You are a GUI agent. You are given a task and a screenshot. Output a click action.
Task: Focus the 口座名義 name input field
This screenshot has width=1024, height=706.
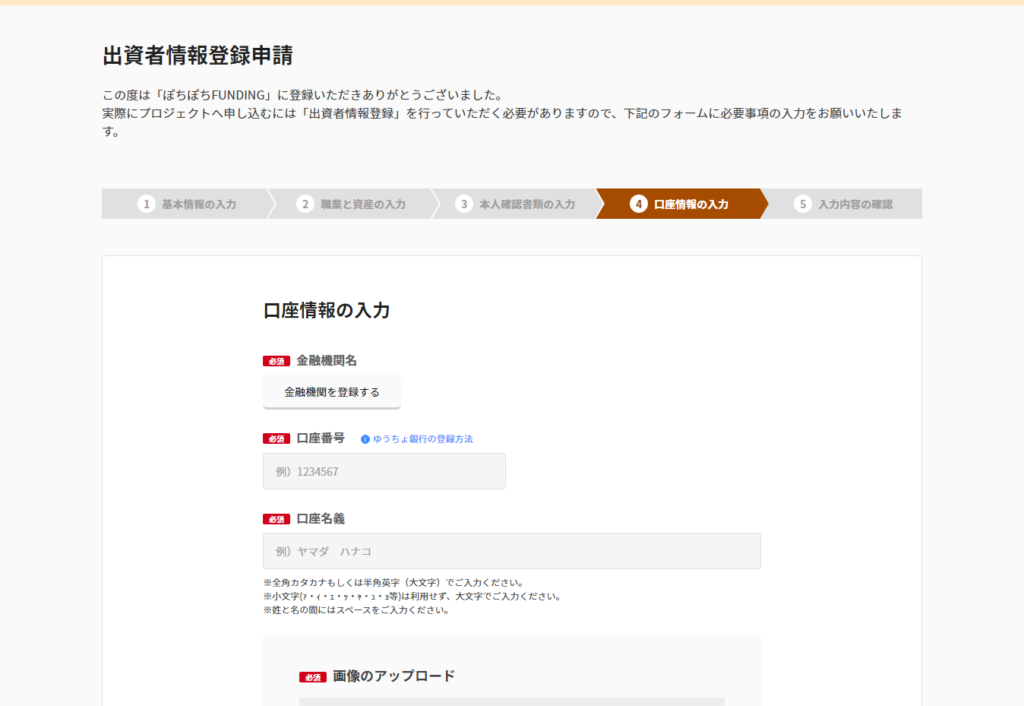point(511,551)
